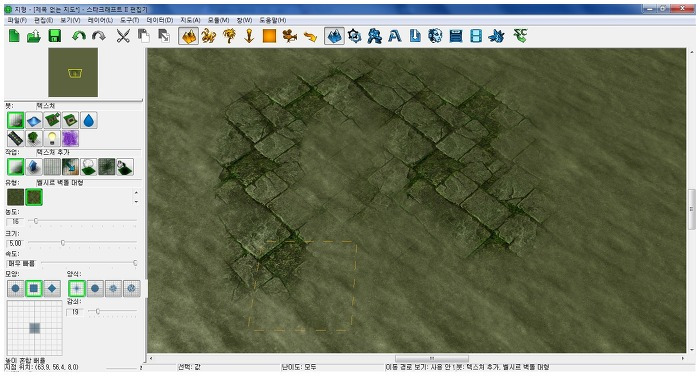Switch to the orange pathing arrow layer
This screenshot has width=700, height=376.
[x=310, y=36]
